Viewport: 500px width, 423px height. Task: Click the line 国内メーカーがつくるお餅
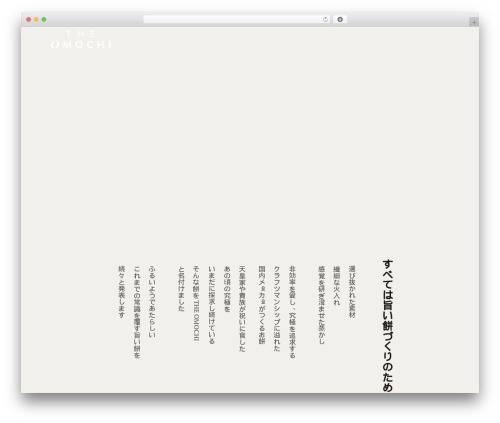tap(262, 305)
